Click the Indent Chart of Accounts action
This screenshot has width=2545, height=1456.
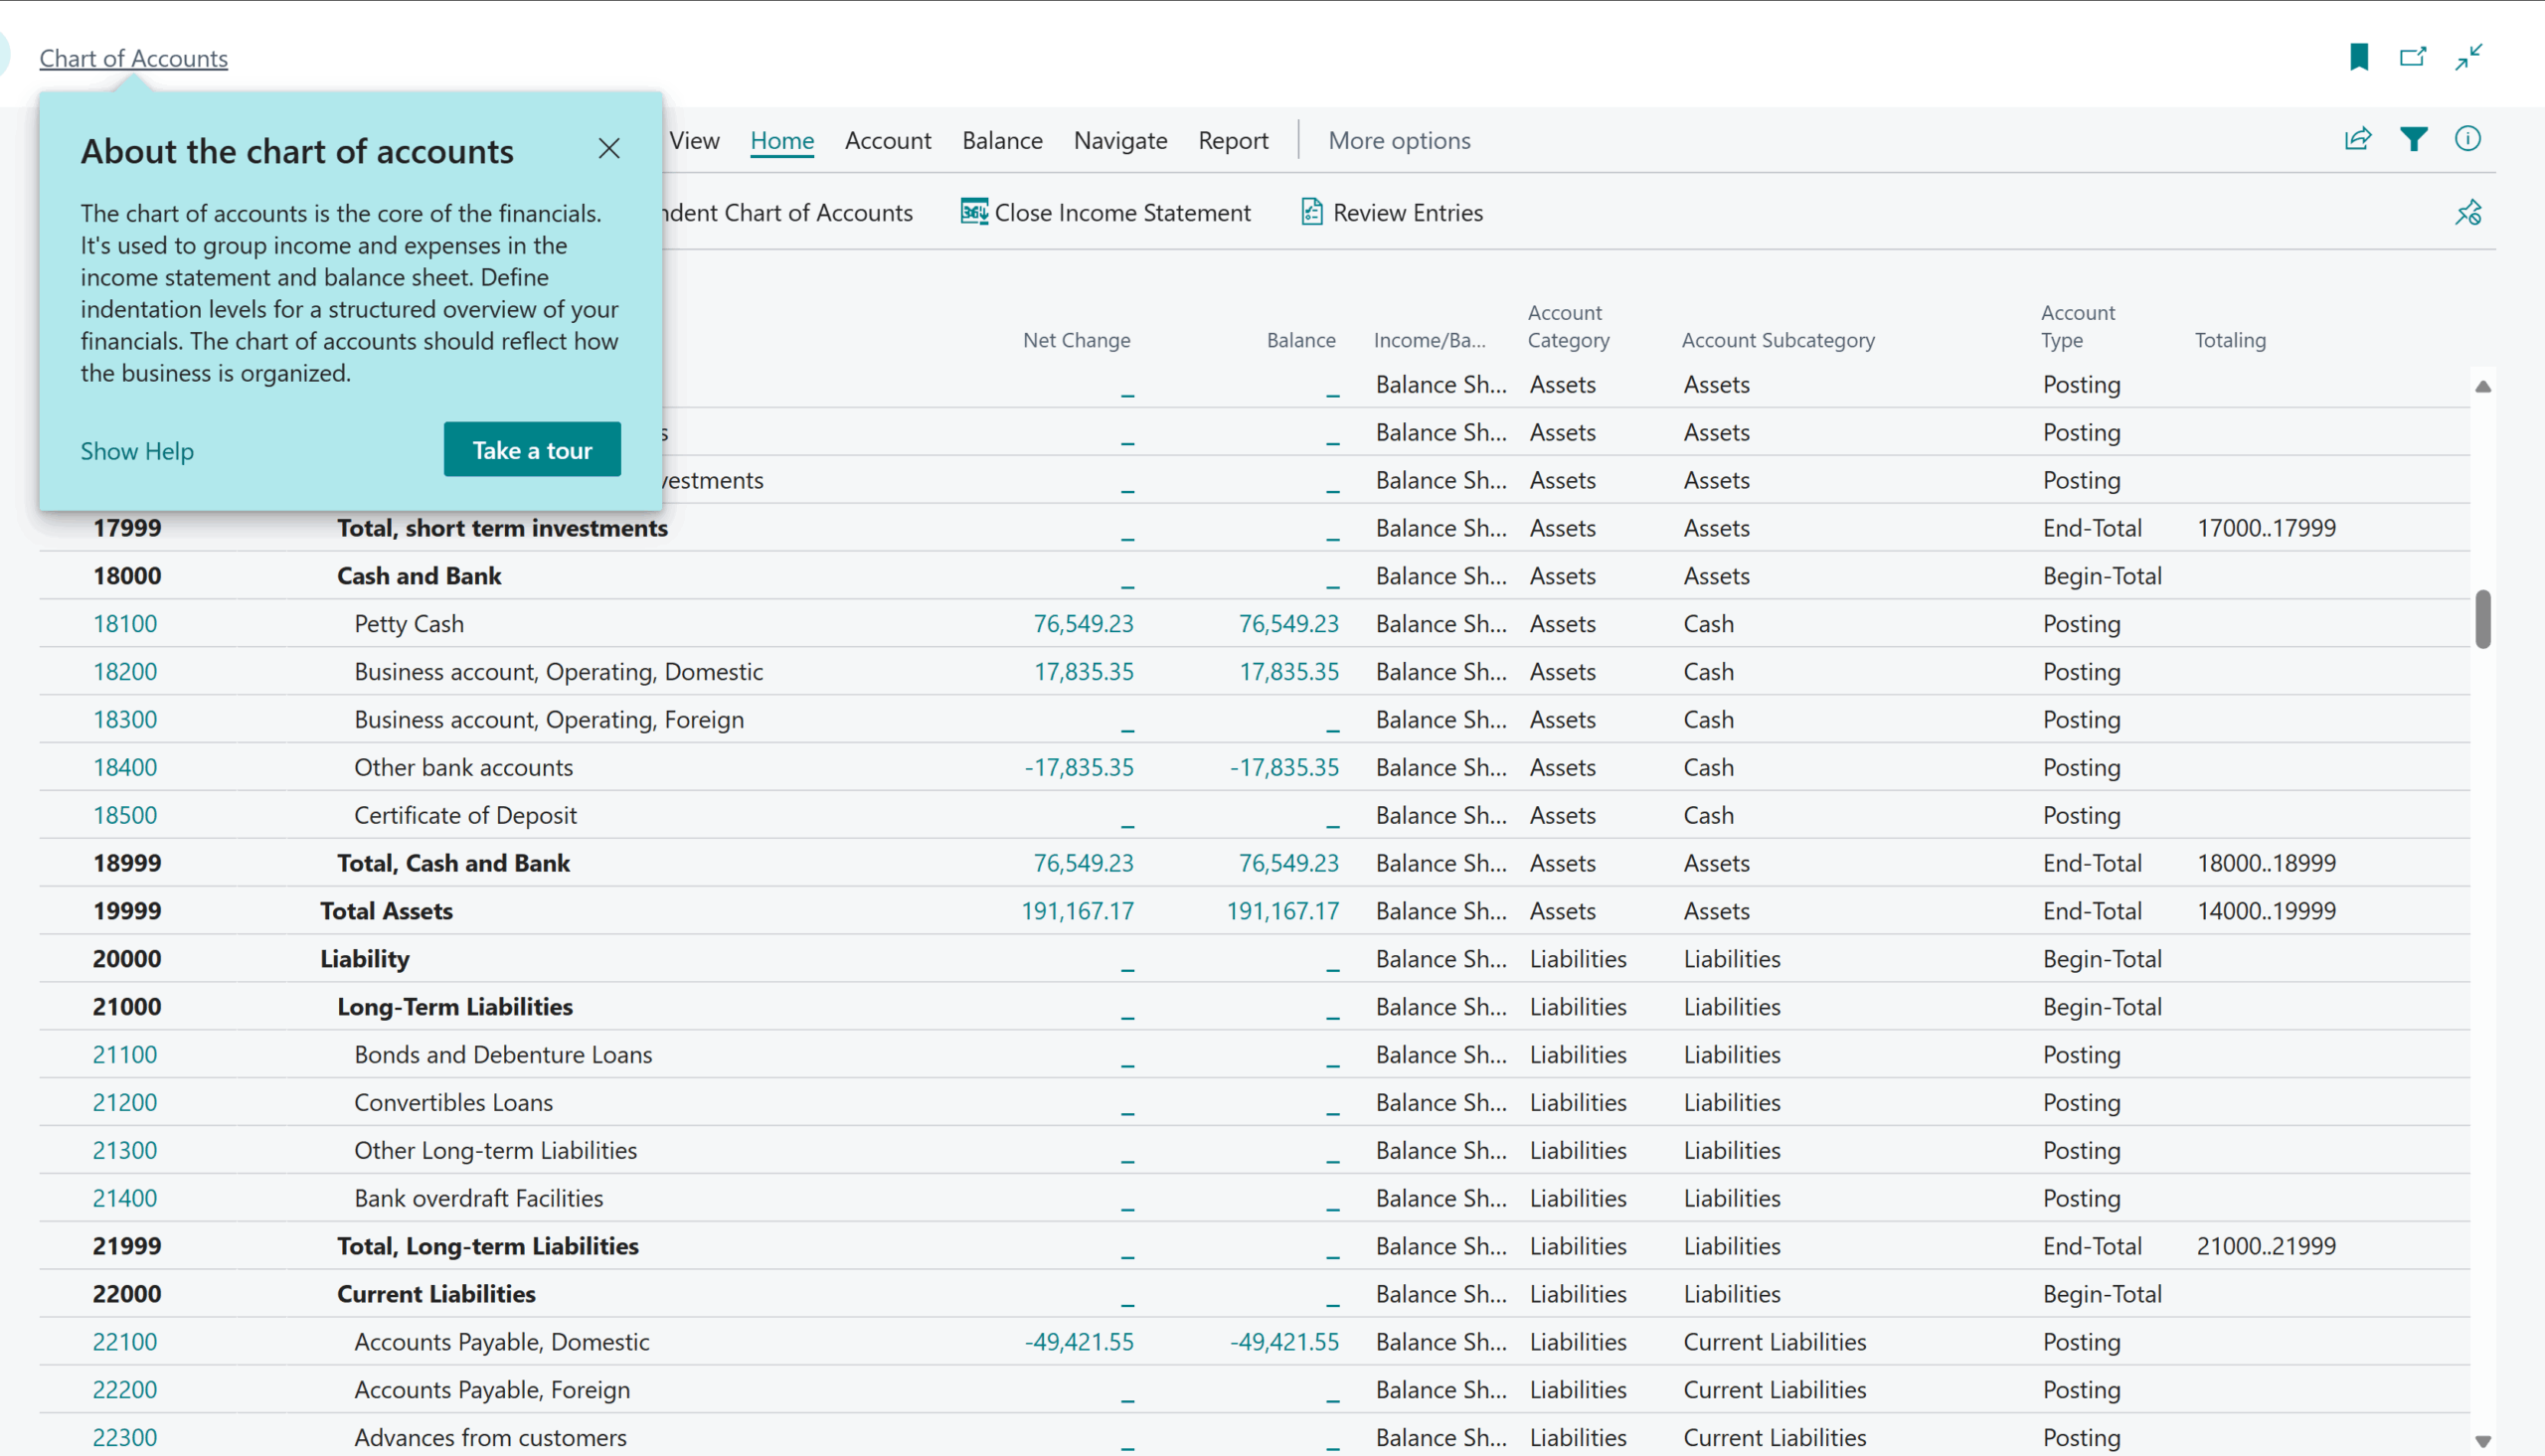788,212
